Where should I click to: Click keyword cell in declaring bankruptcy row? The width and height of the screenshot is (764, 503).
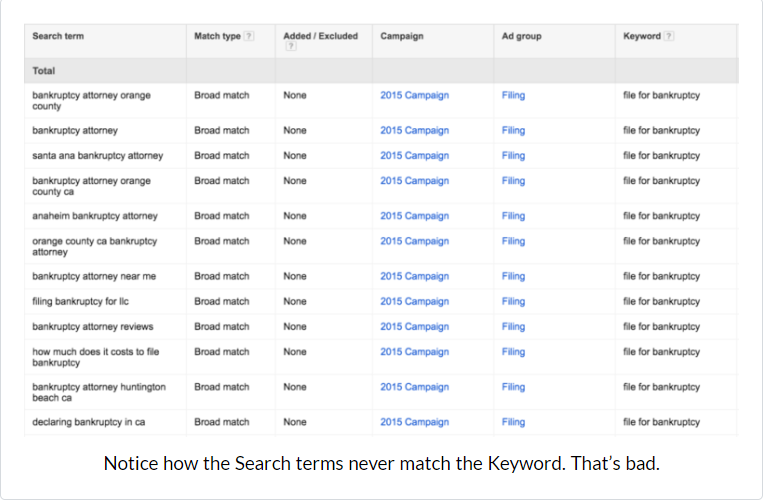click(x=661, y=422)
